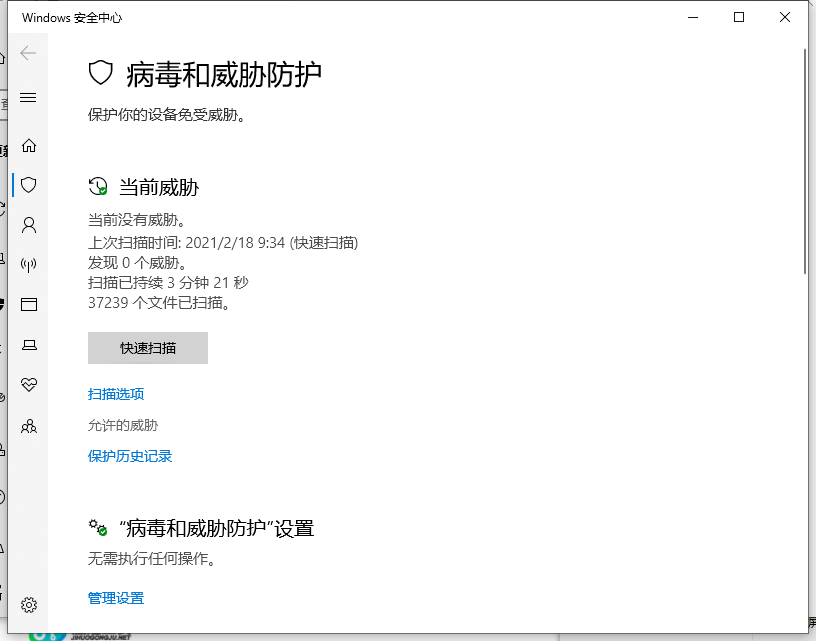Open App & browser control icon
This screenshot has height=641, width=816.
pos(29,305)
